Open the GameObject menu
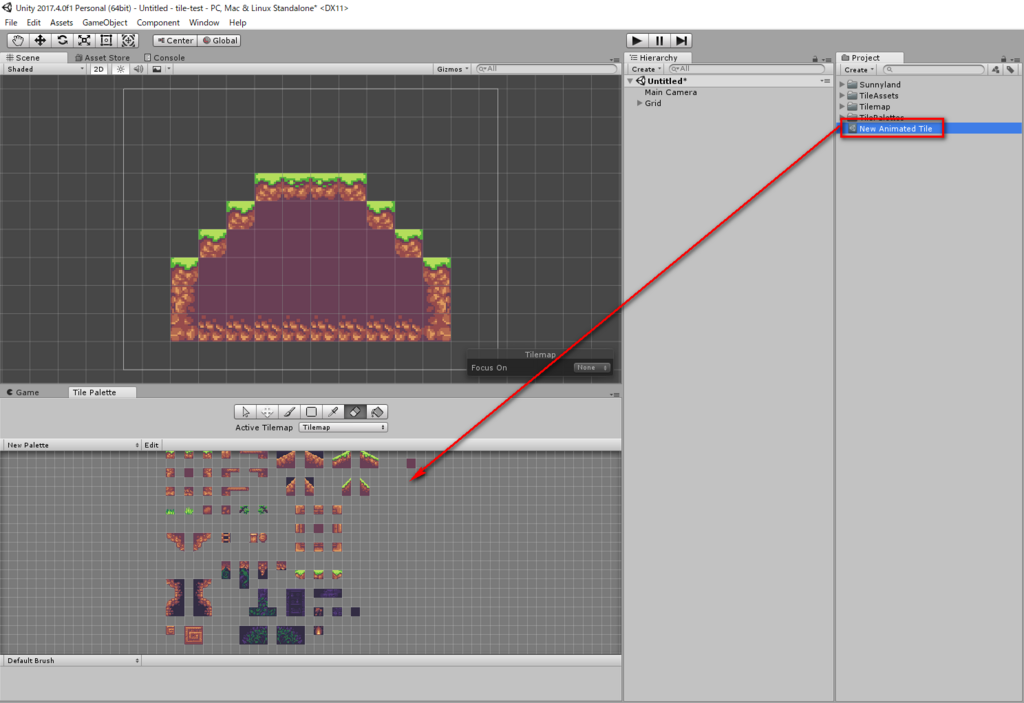The image size is (1024, 703). click(104, 22)
